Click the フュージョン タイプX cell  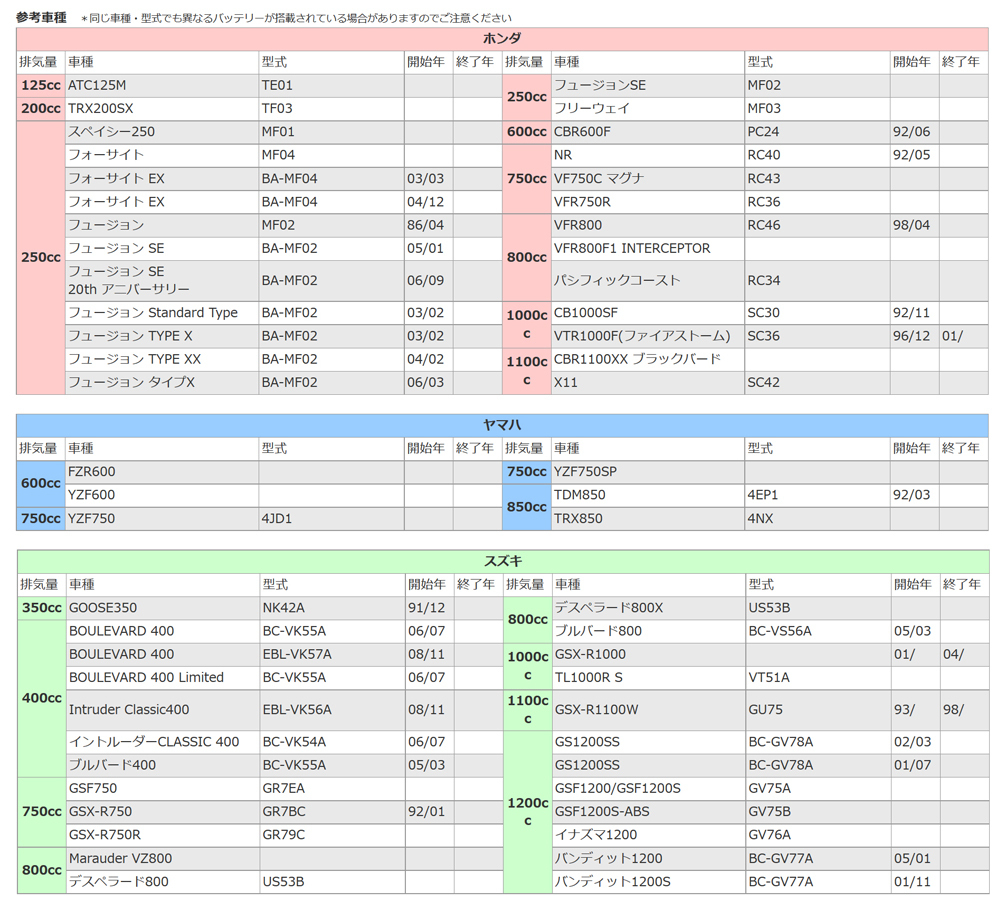tap(162, 382)
